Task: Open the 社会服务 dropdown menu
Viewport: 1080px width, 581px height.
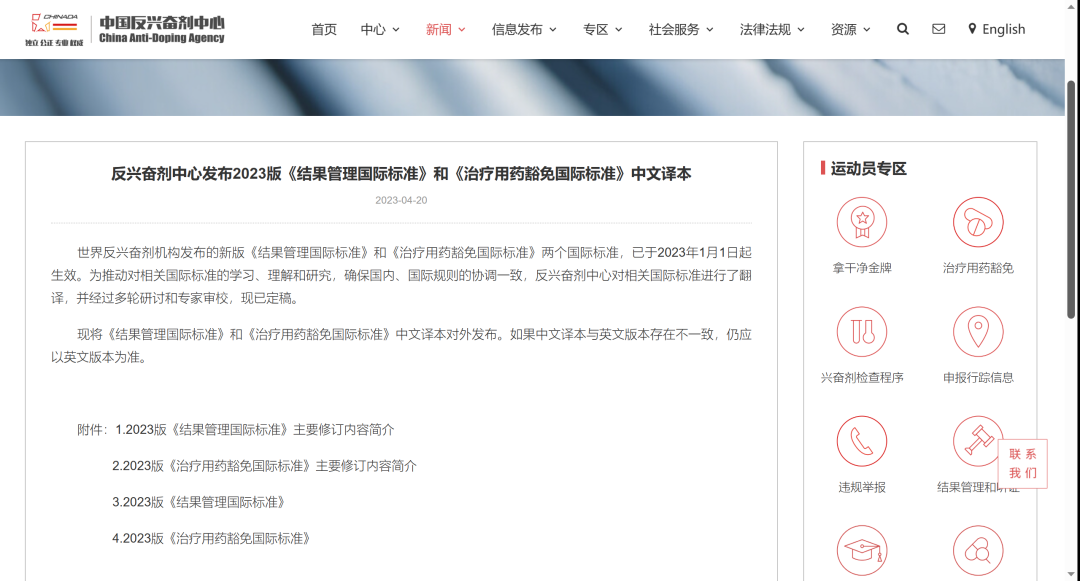Action: (x=681, y=29)
